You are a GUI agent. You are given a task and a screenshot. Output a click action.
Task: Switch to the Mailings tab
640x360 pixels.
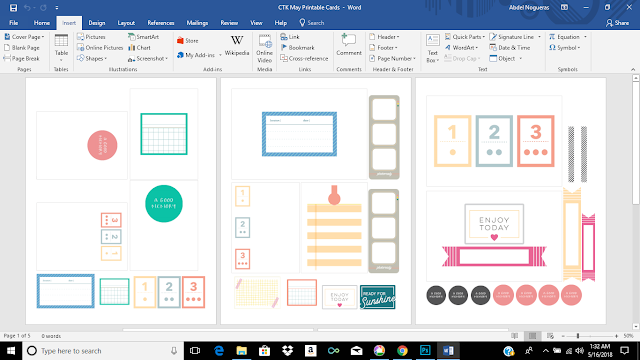(x=197, y=23)
